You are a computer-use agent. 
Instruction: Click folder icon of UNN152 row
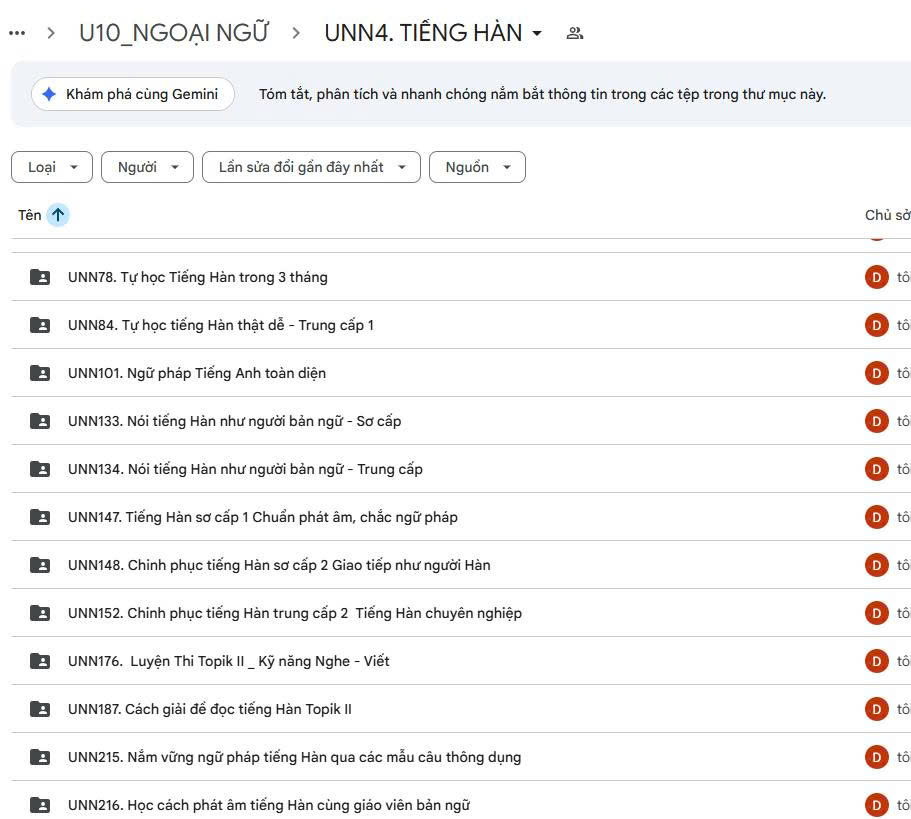[x=40, y=613]
